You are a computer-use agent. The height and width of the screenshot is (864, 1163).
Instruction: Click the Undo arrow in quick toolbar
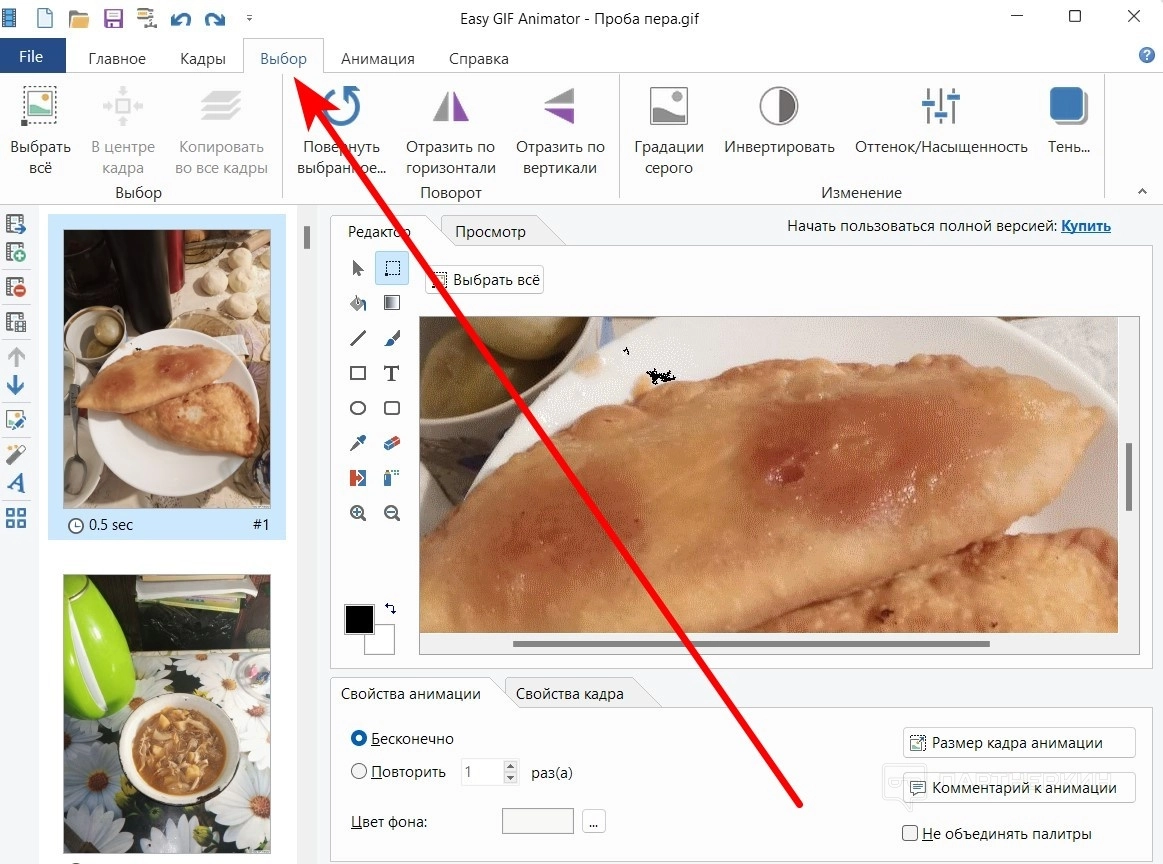tap(181, 19)
